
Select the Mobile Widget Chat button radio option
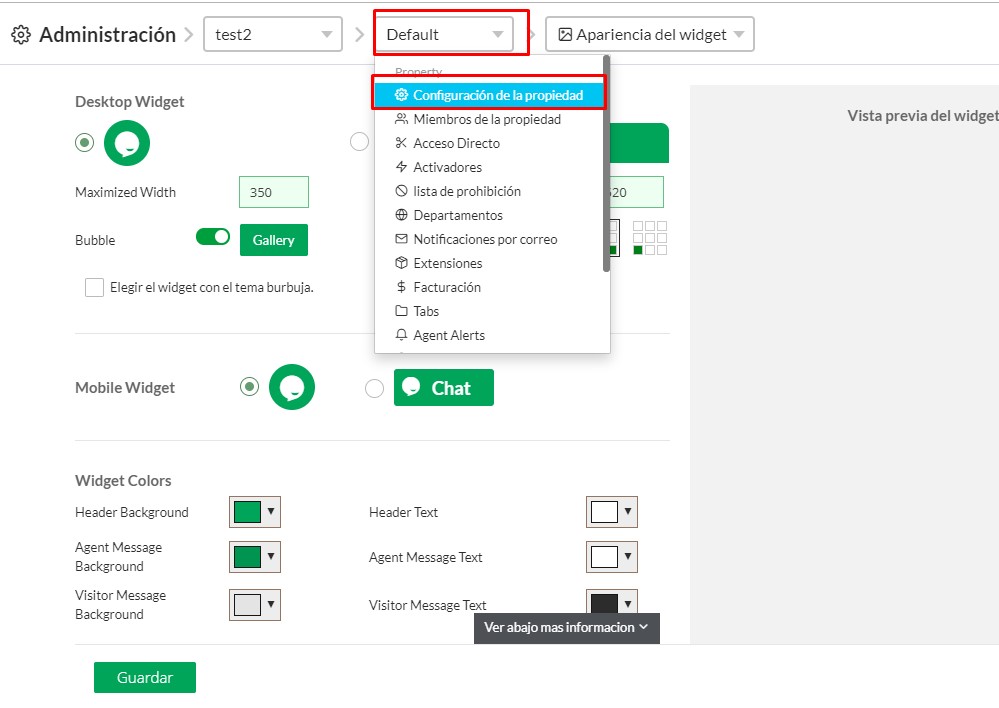click(374, 389)
